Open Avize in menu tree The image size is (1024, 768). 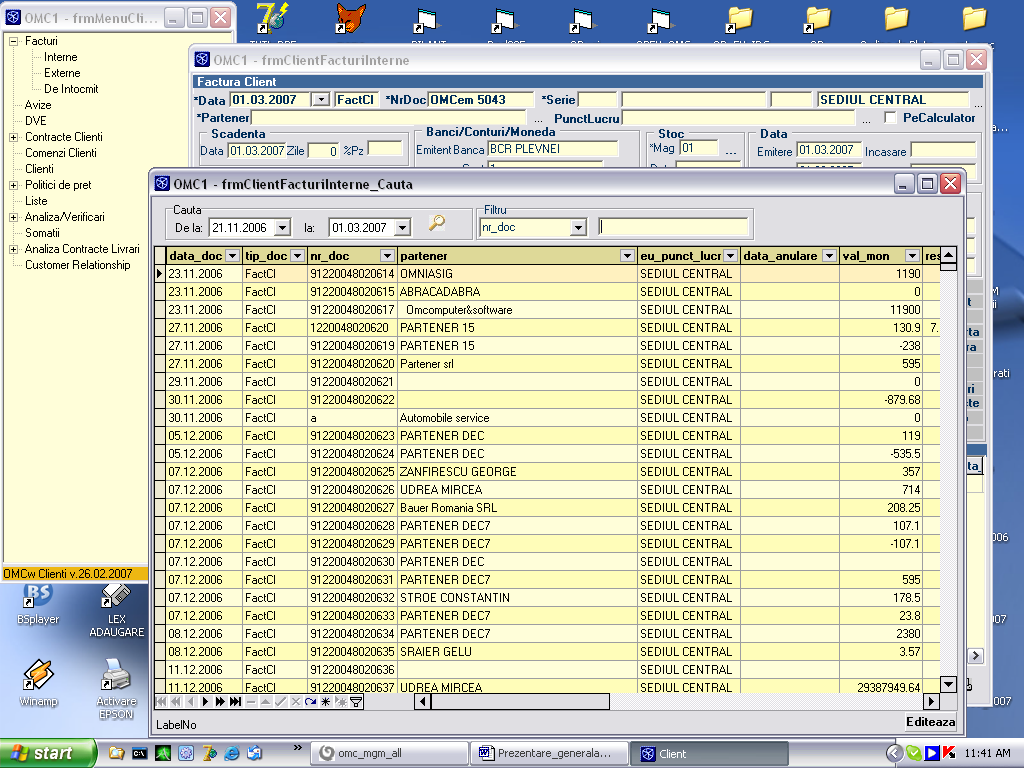tap(38, 105)
